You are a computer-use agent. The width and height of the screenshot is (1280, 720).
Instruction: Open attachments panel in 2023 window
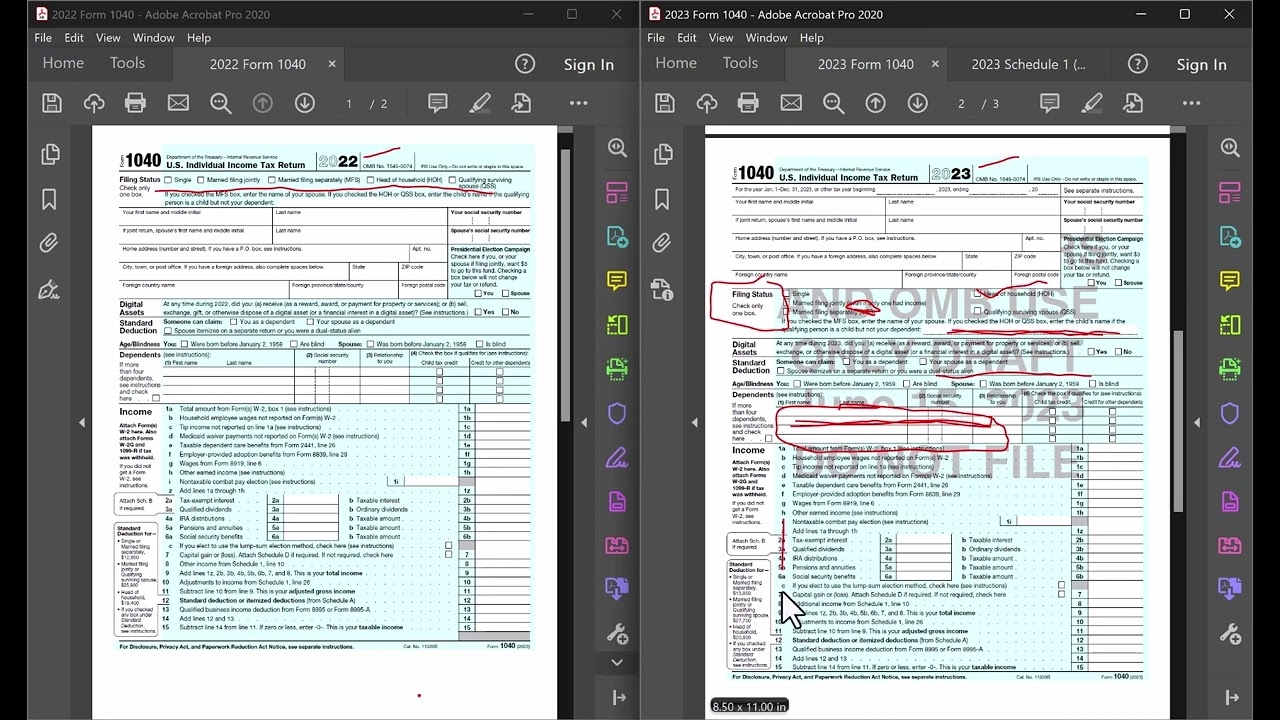pos(661,243)
